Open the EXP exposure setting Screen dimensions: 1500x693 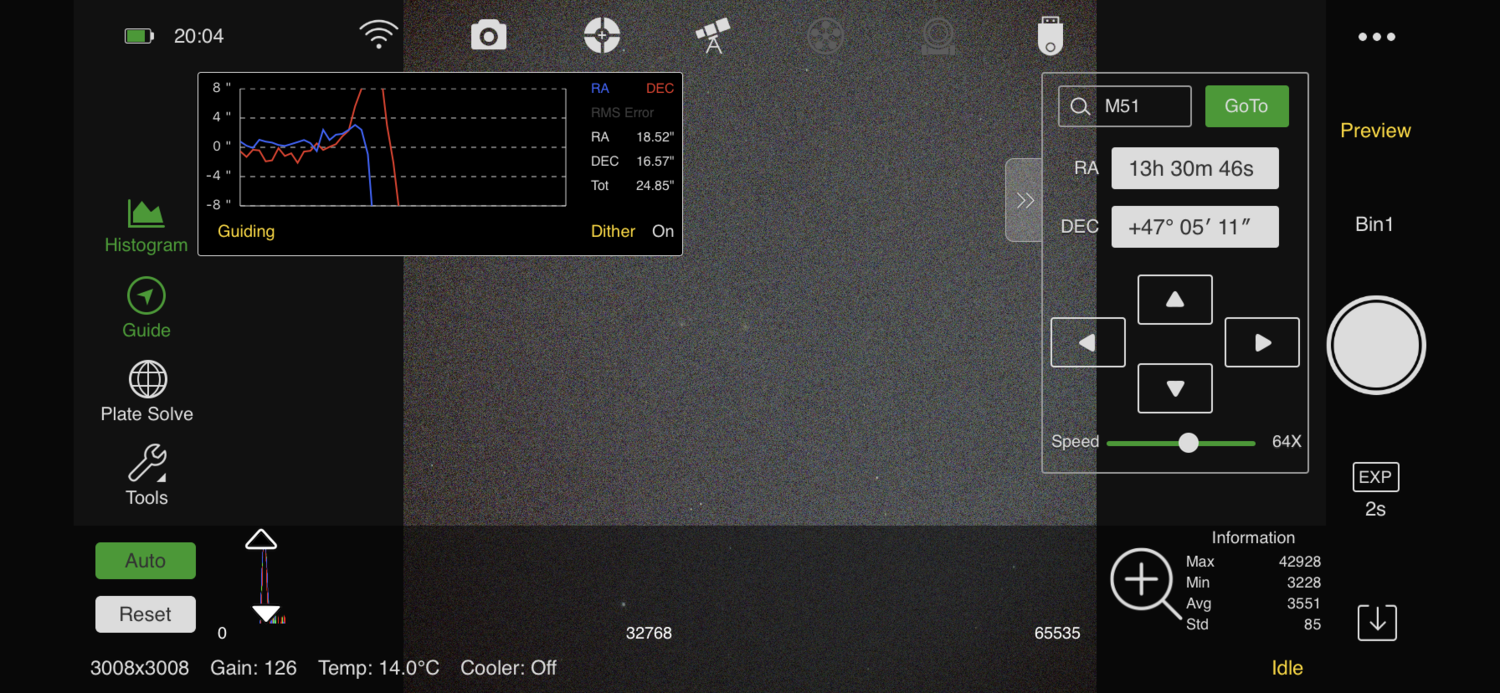[1375, 478]
